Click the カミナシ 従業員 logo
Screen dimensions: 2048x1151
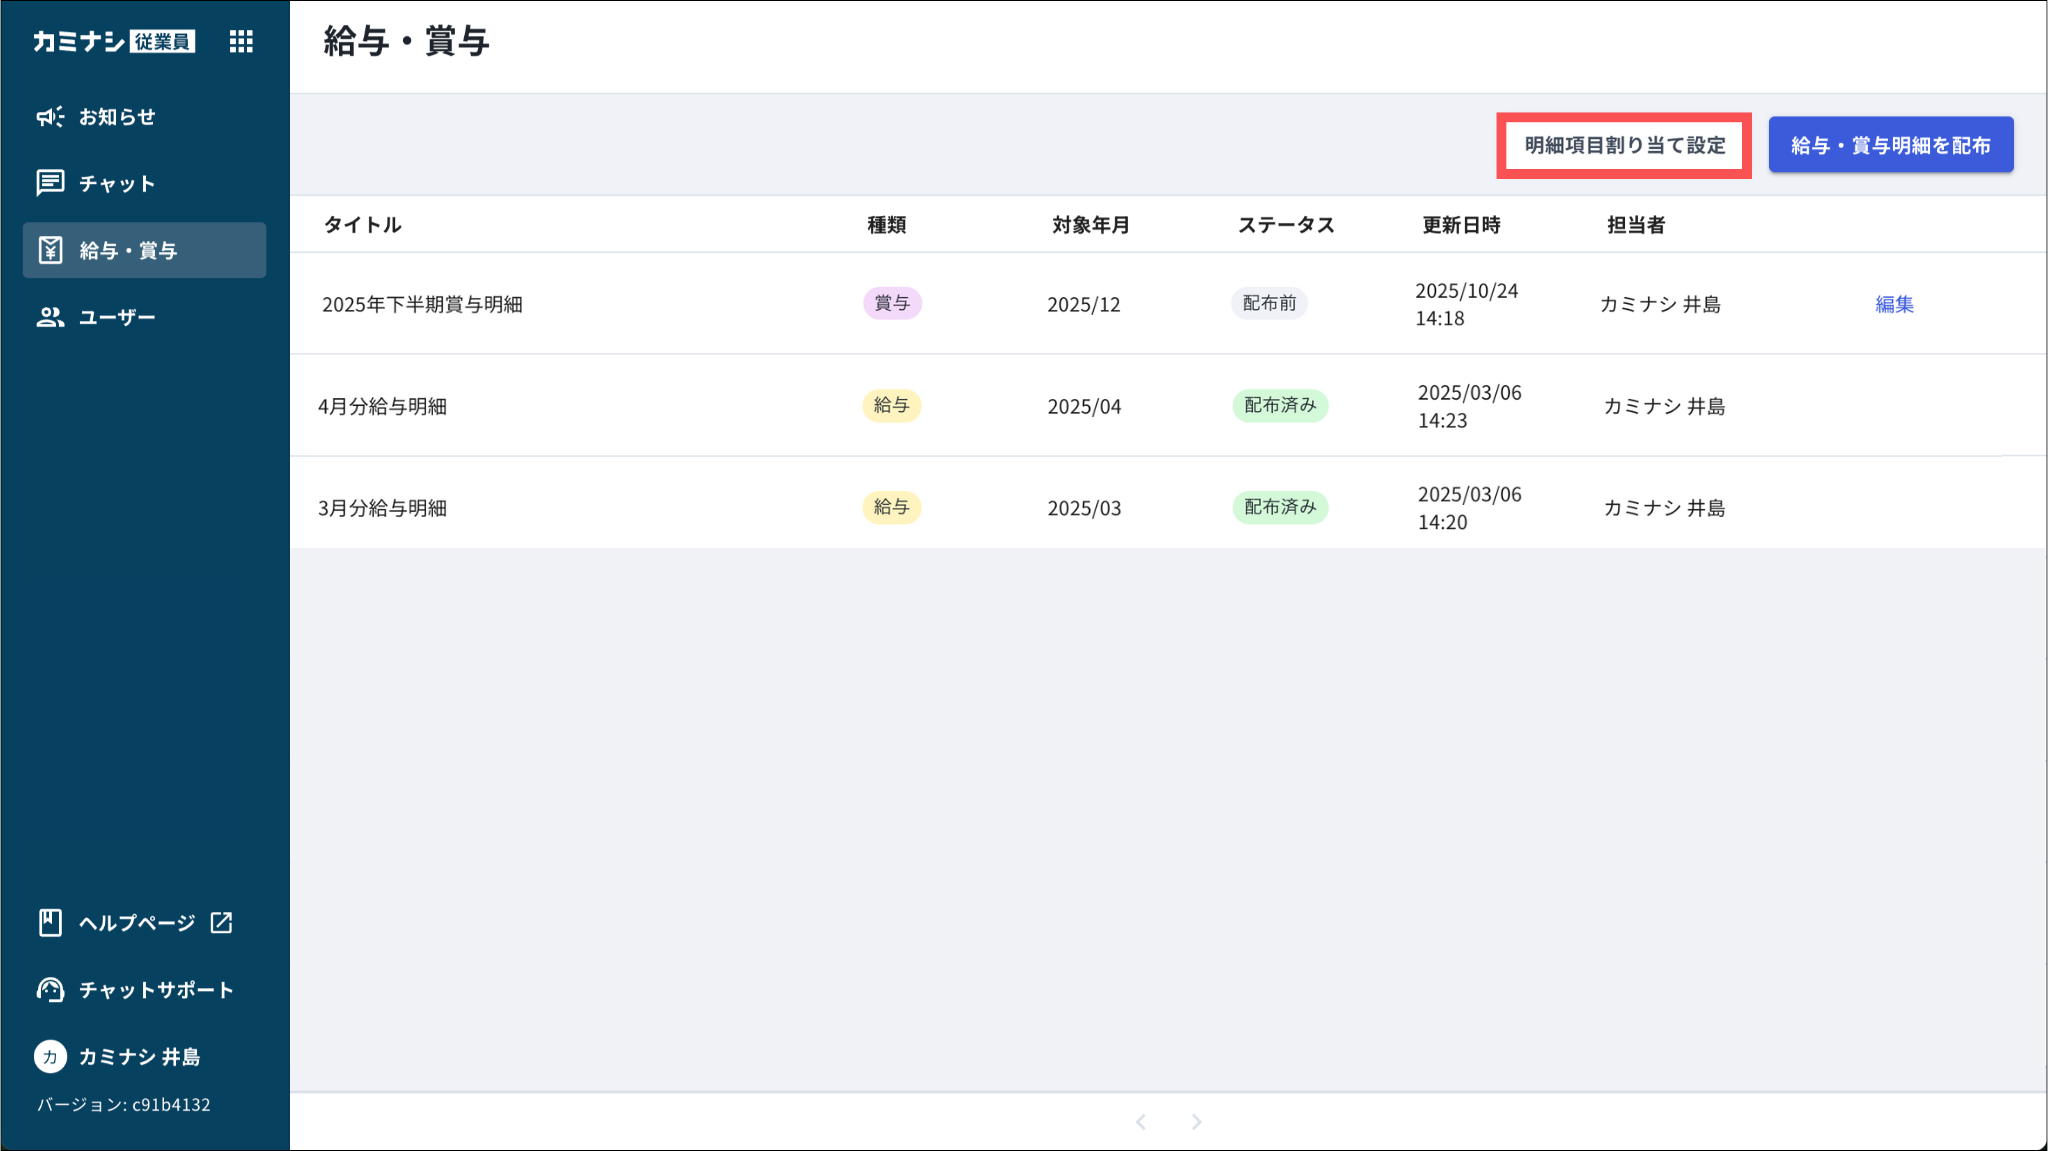(114, 41)
